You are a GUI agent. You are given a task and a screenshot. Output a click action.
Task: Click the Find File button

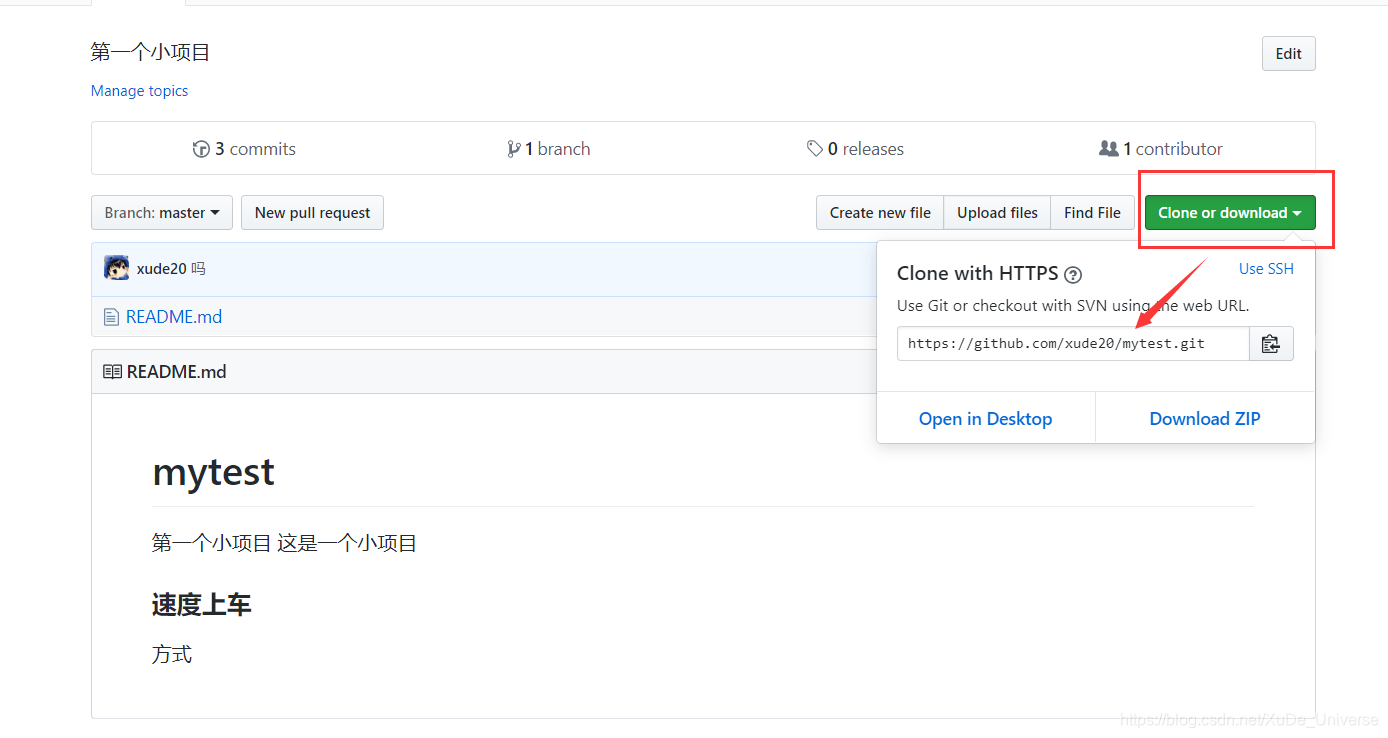pyautogui.click(x=1092, y=212)
